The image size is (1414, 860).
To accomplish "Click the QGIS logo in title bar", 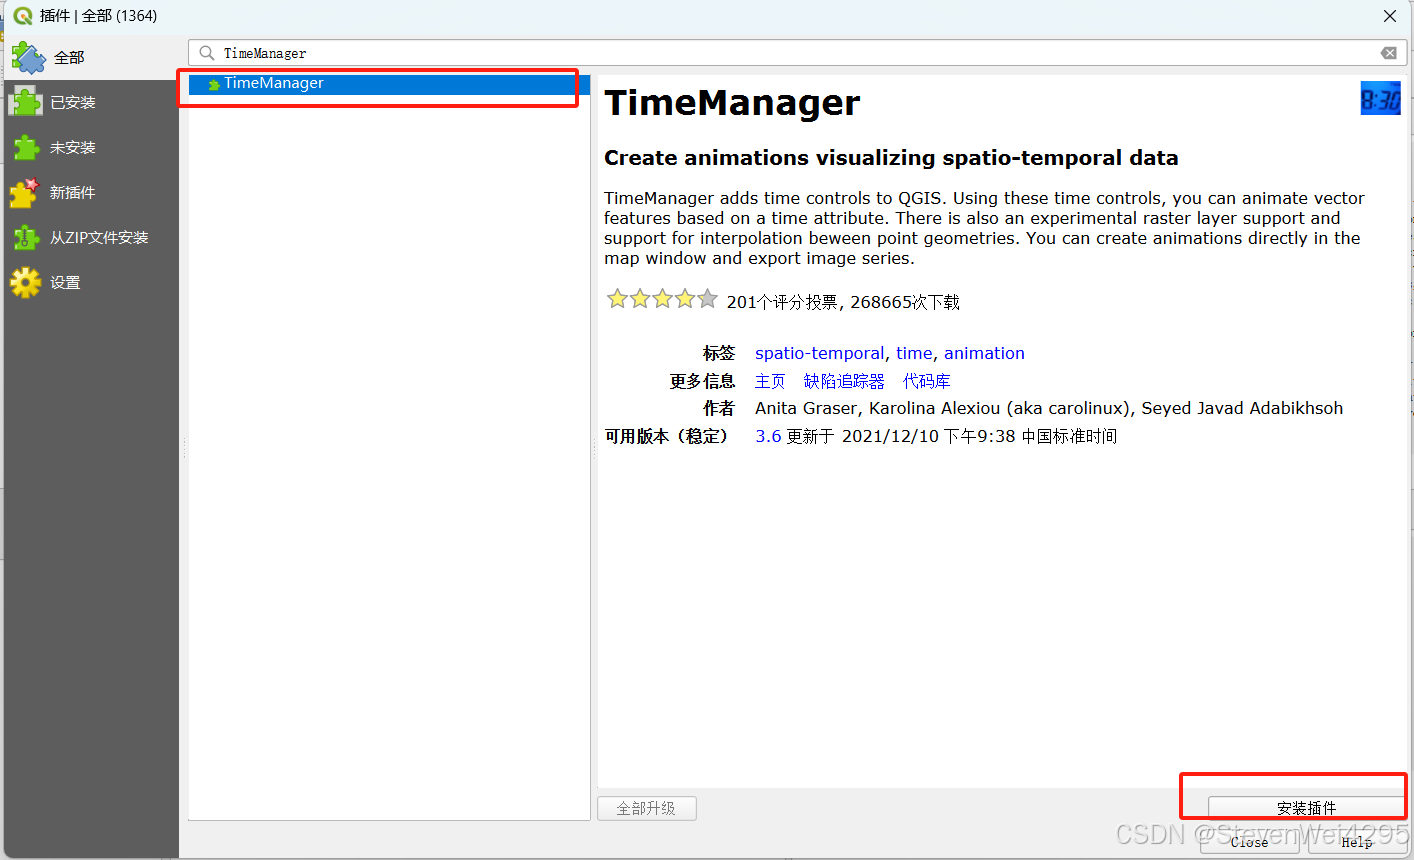I will (x=22, y=16).
